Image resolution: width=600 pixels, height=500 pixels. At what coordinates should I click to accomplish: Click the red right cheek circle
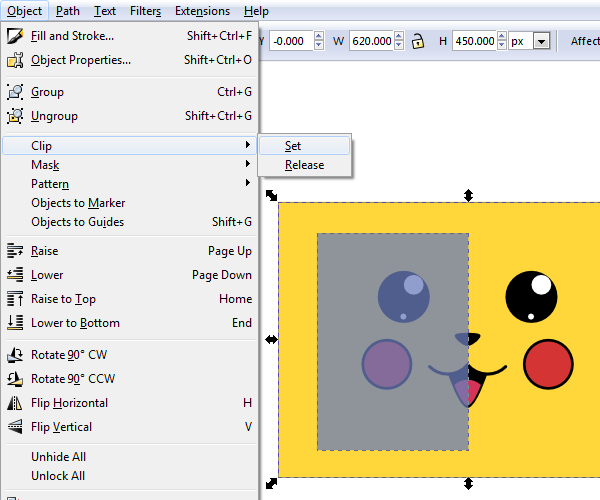[x=548, y=364]
